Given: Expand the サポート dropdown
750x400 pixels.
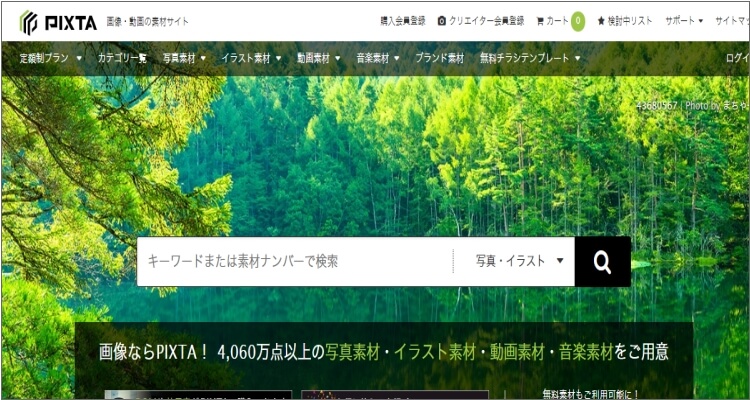Looking at the screenshot, I should (x=684, y=21).
